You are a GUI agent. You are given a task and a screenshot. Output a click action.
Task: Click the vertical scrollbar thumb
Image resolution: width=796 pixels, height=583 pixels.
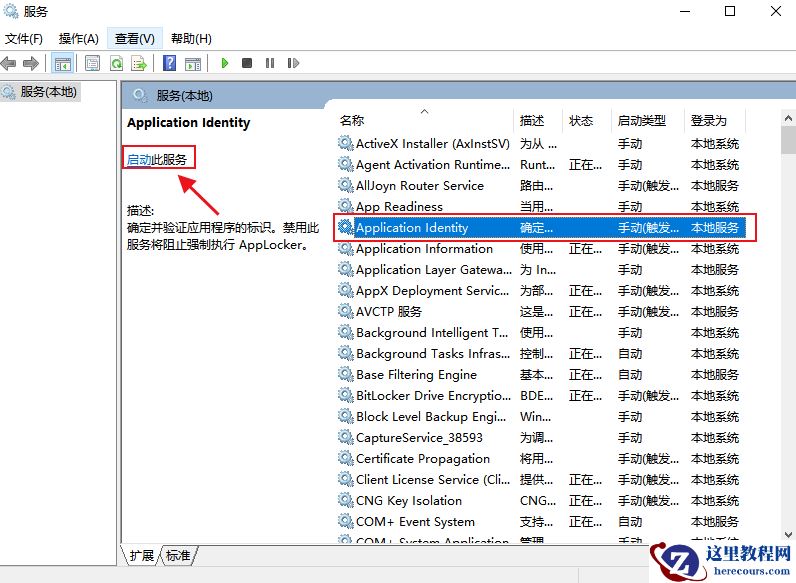(788, 140)
